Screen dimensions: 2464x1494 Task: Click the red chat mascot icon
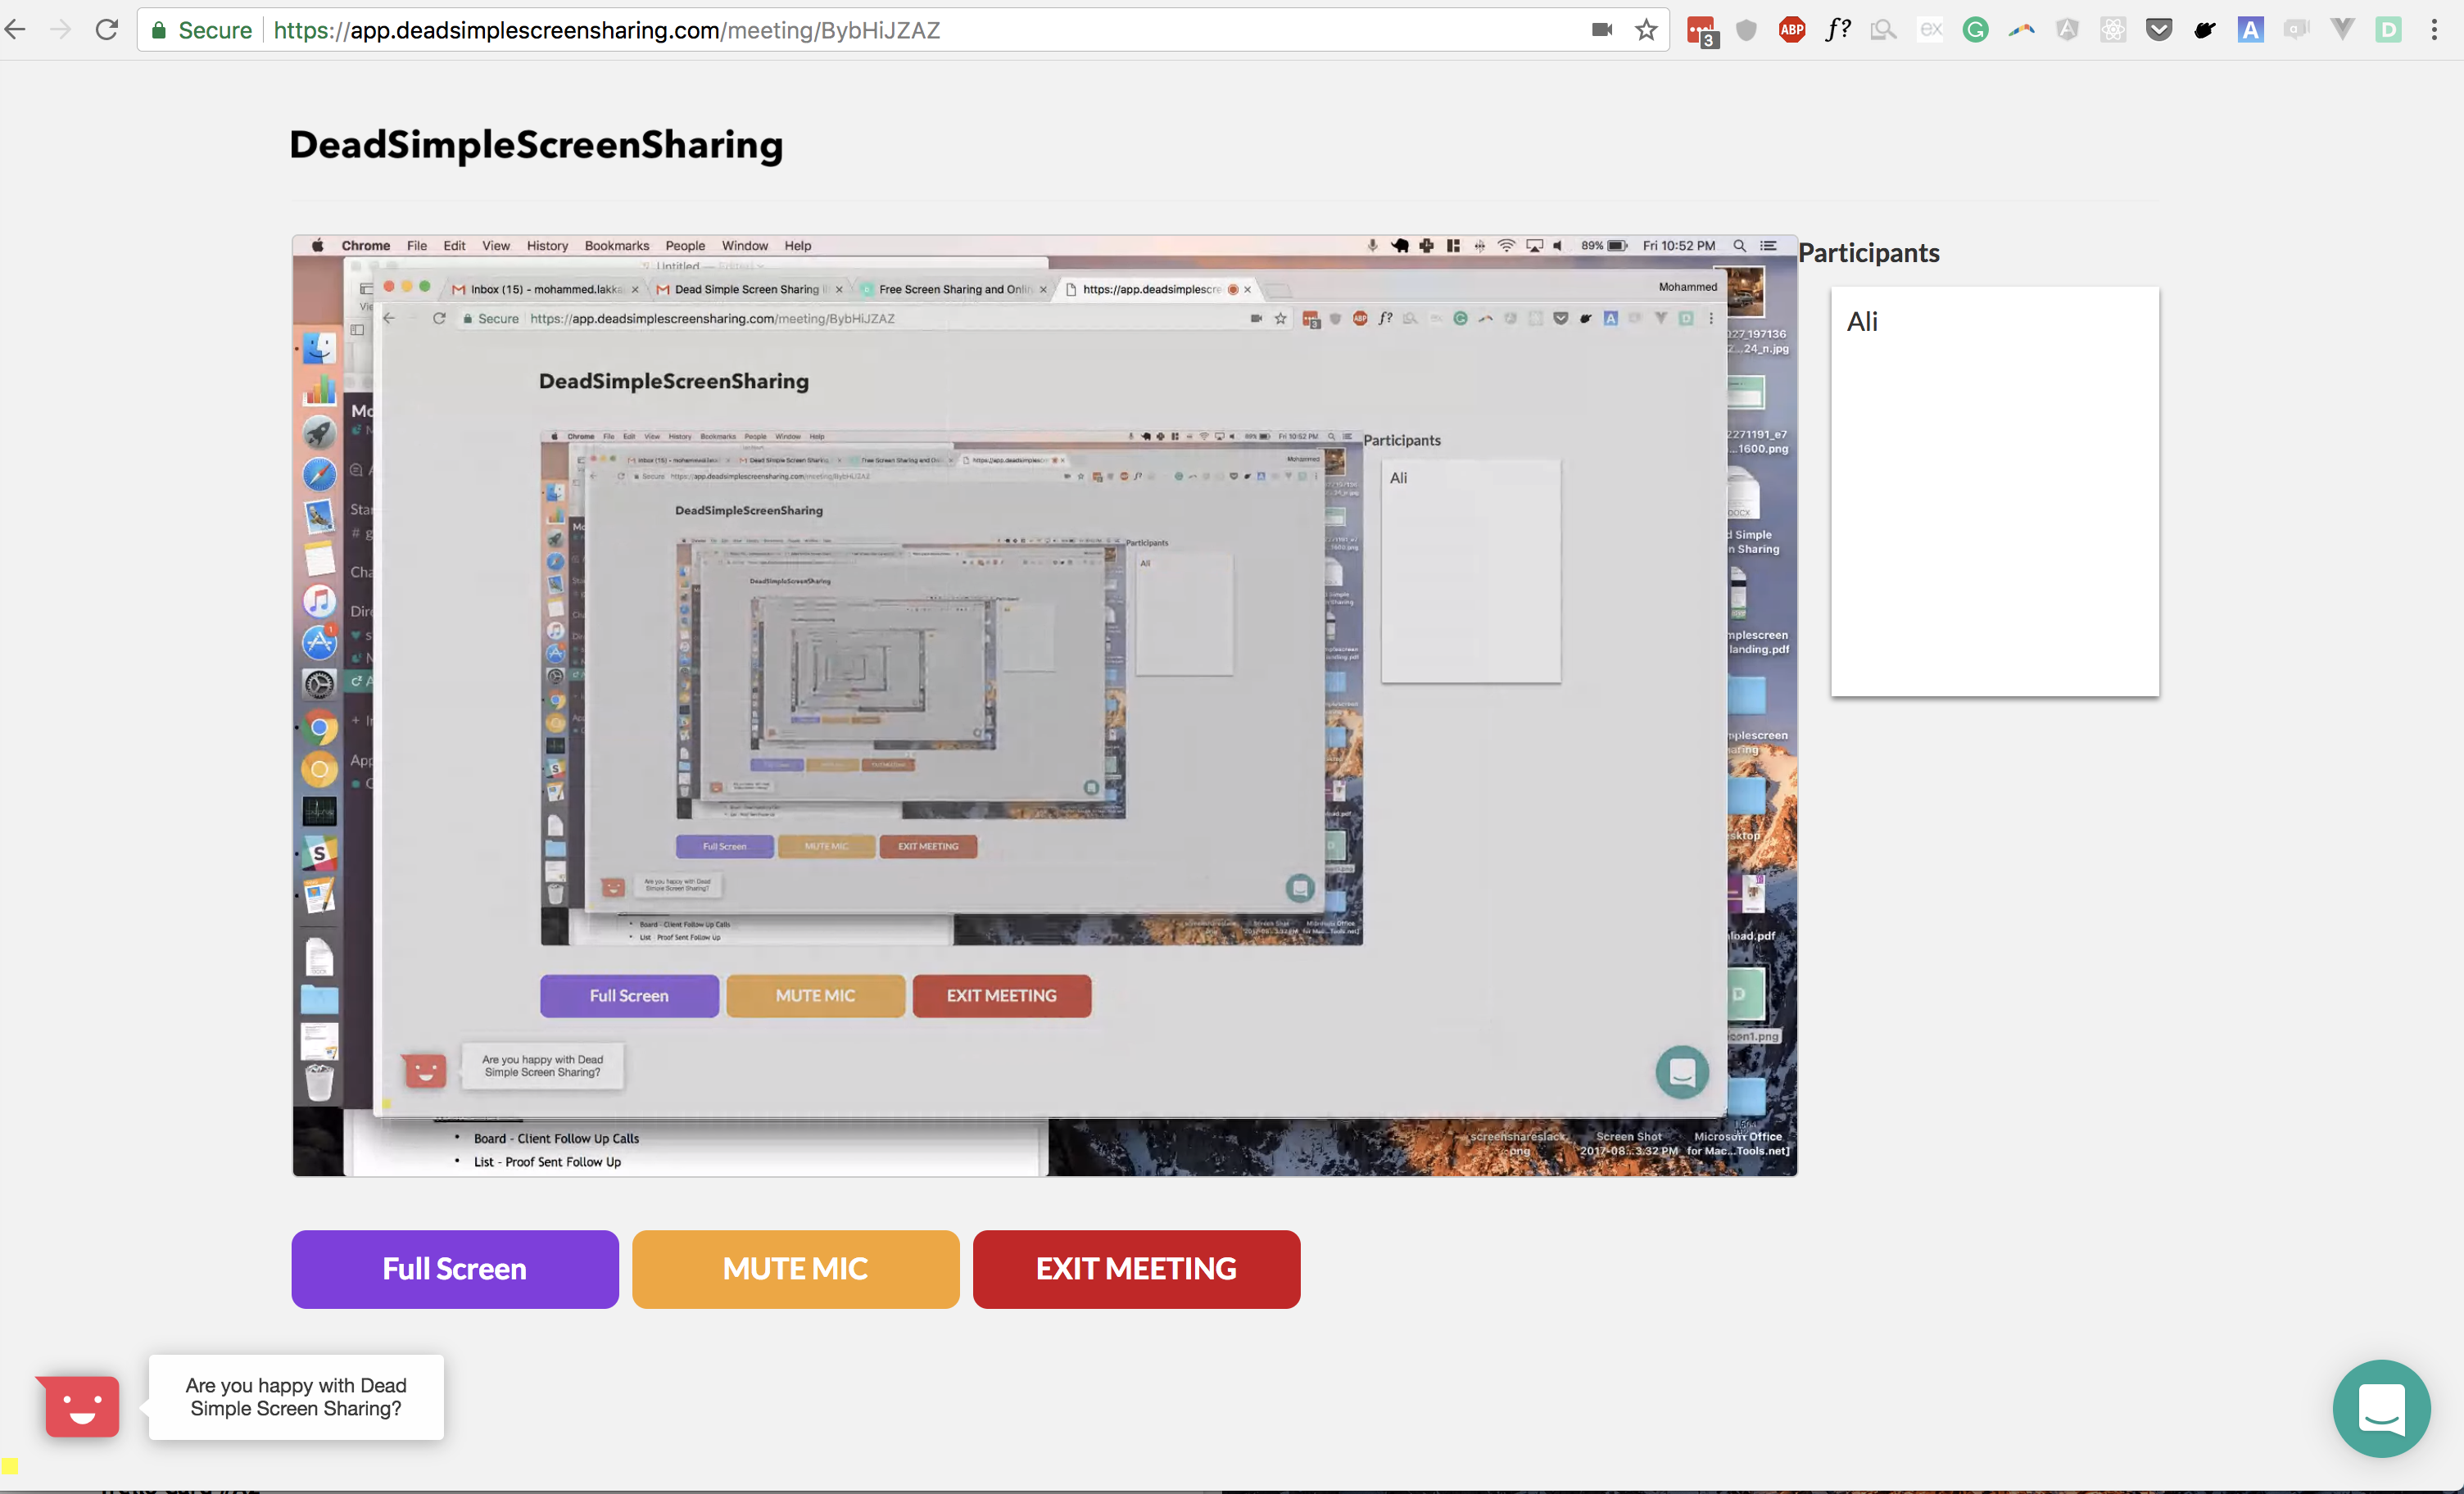pos(79,1407)
